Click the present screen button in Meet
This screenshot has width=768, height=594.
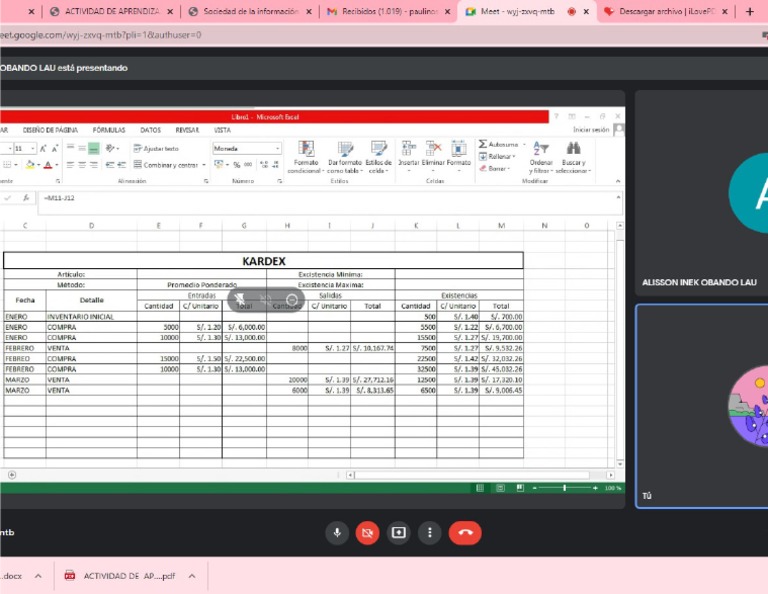[x=399, y=533]
